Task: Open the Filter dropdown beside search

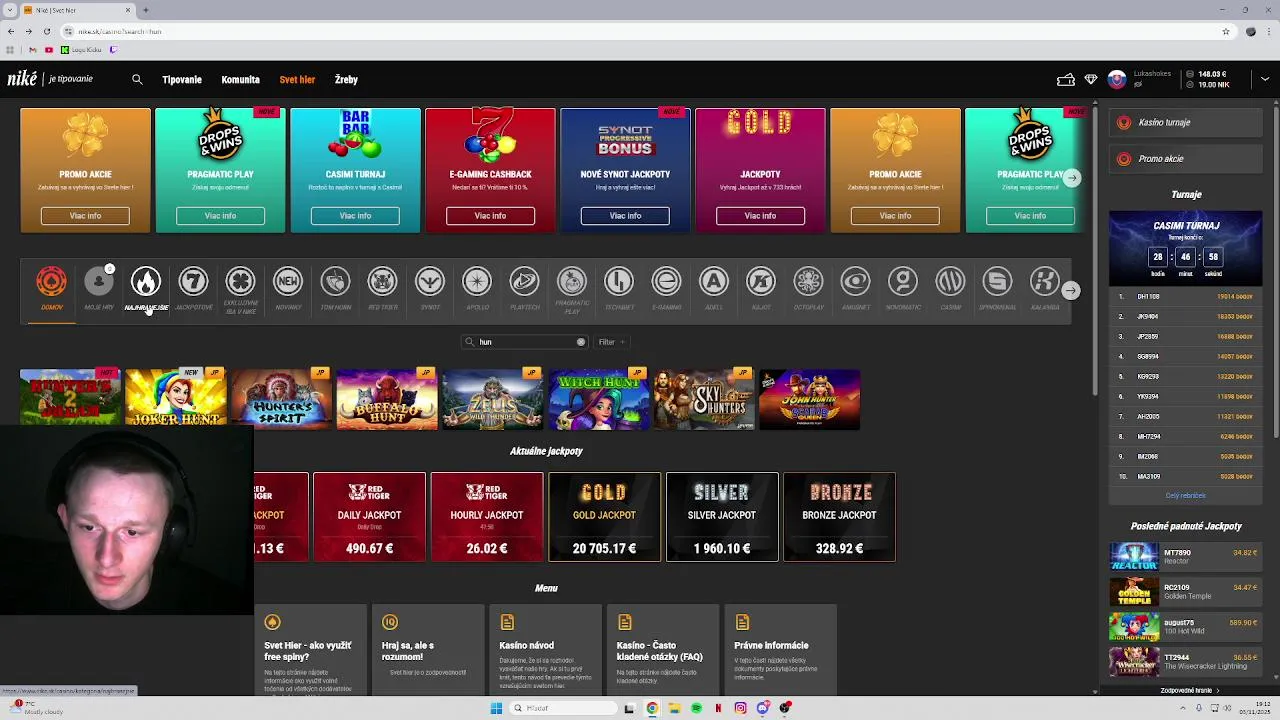Action: [611, 342]
